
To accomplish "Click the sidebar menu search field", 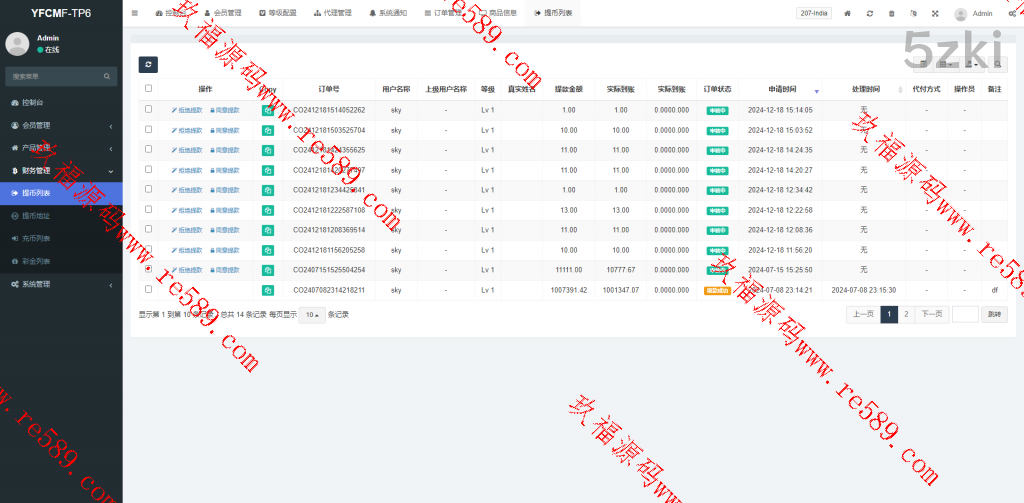I will (x=55, y=76).
